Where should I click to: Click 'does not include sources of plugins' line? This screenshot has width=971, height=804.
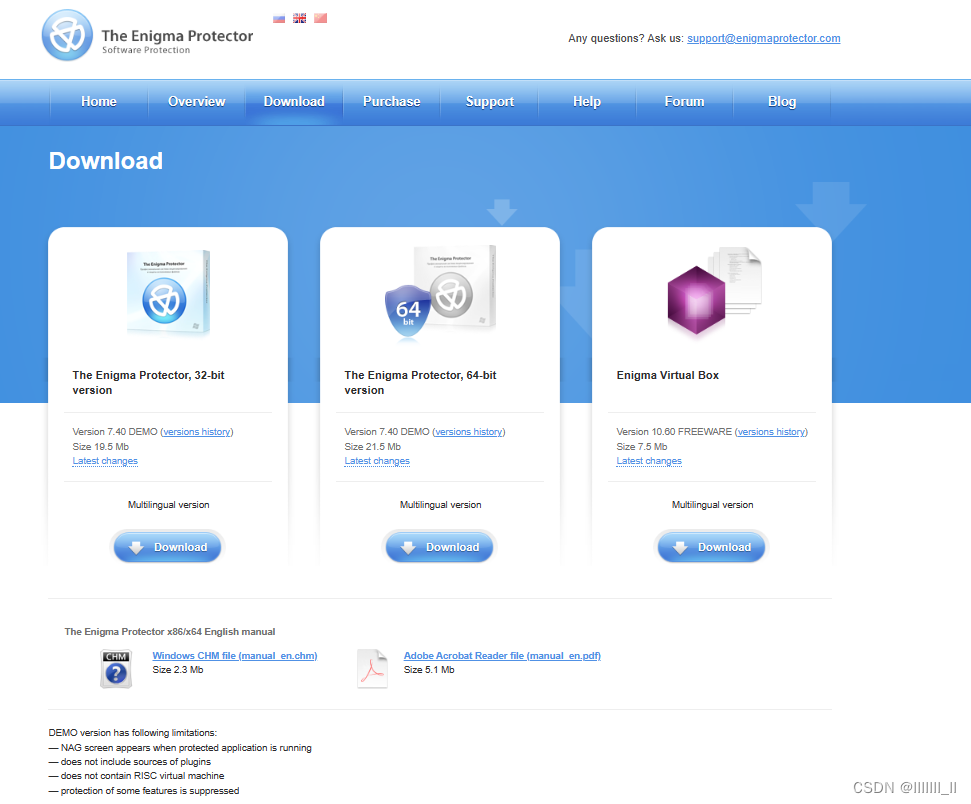129,762
